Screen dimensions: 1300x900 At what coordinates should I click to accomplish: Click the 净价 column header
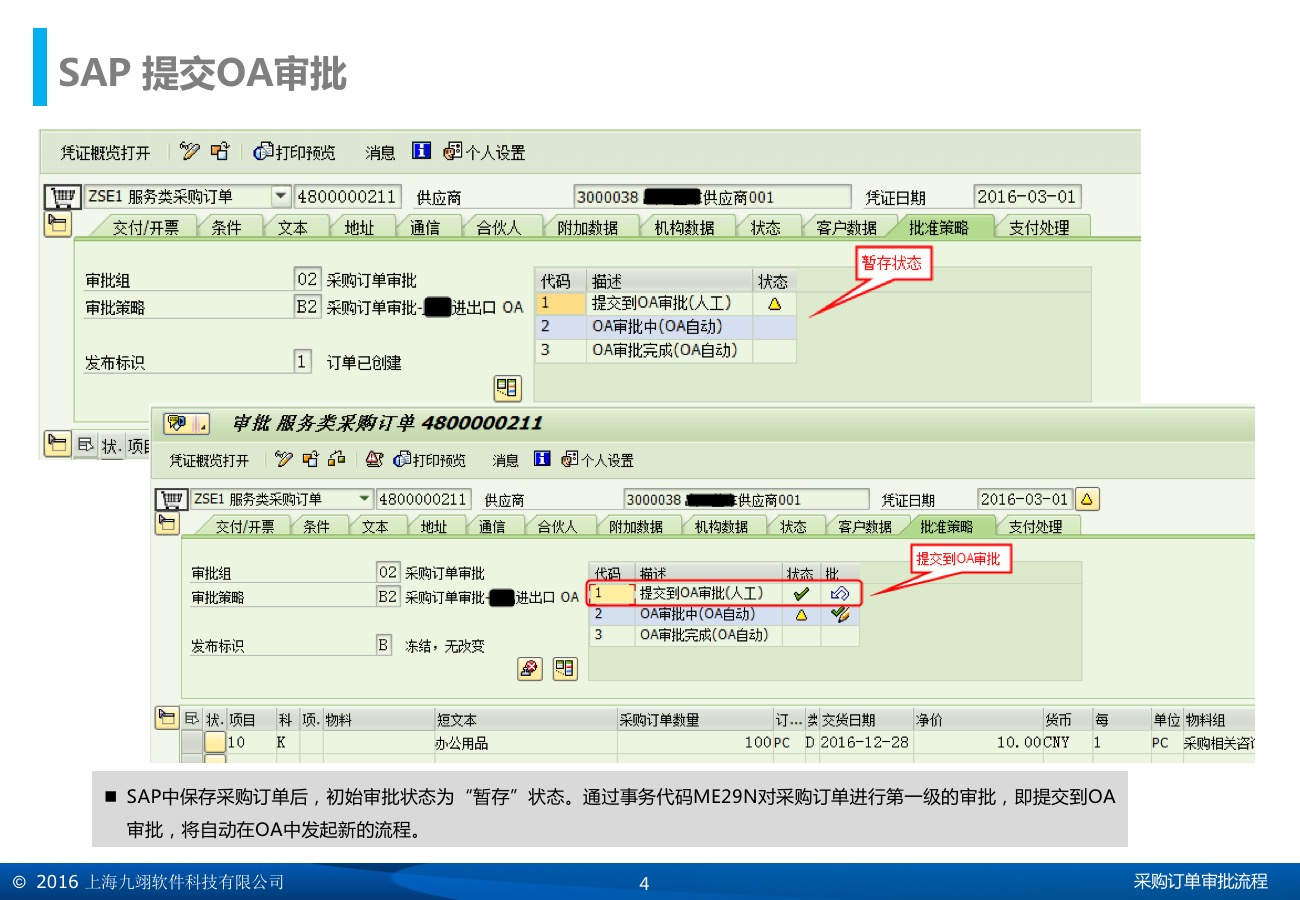coord(977,720)
